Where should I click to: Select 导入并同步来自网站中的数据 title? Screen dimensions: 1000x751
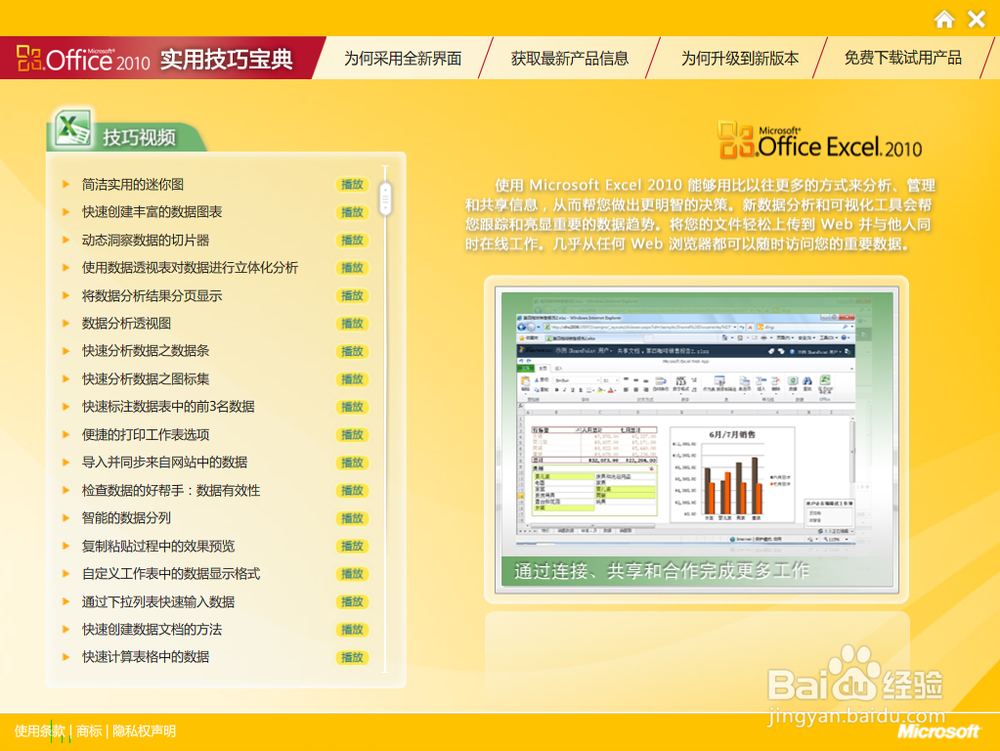pos(165,463)
